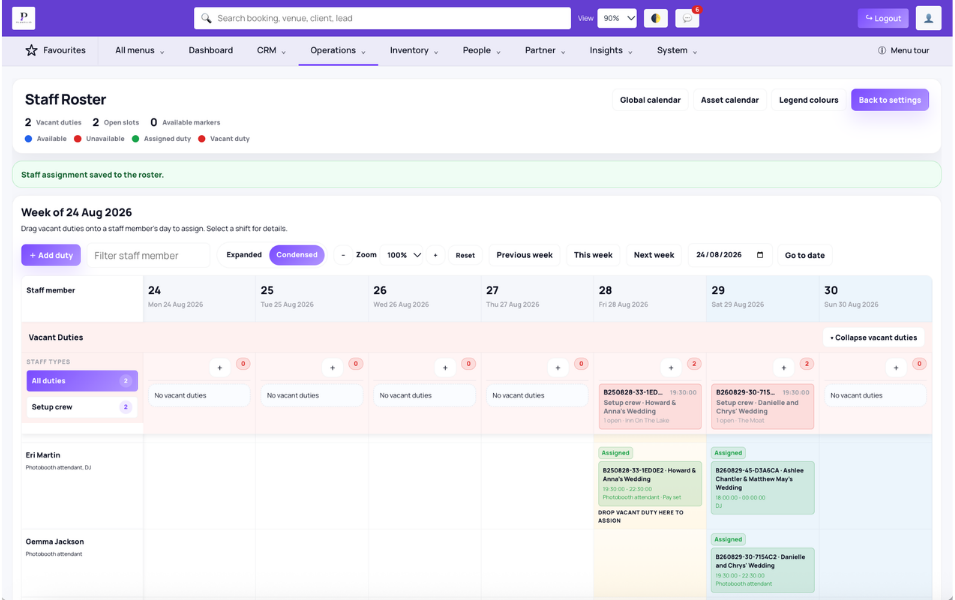Go to Next week
Screen dimensions: 955x600
(654, 255)
